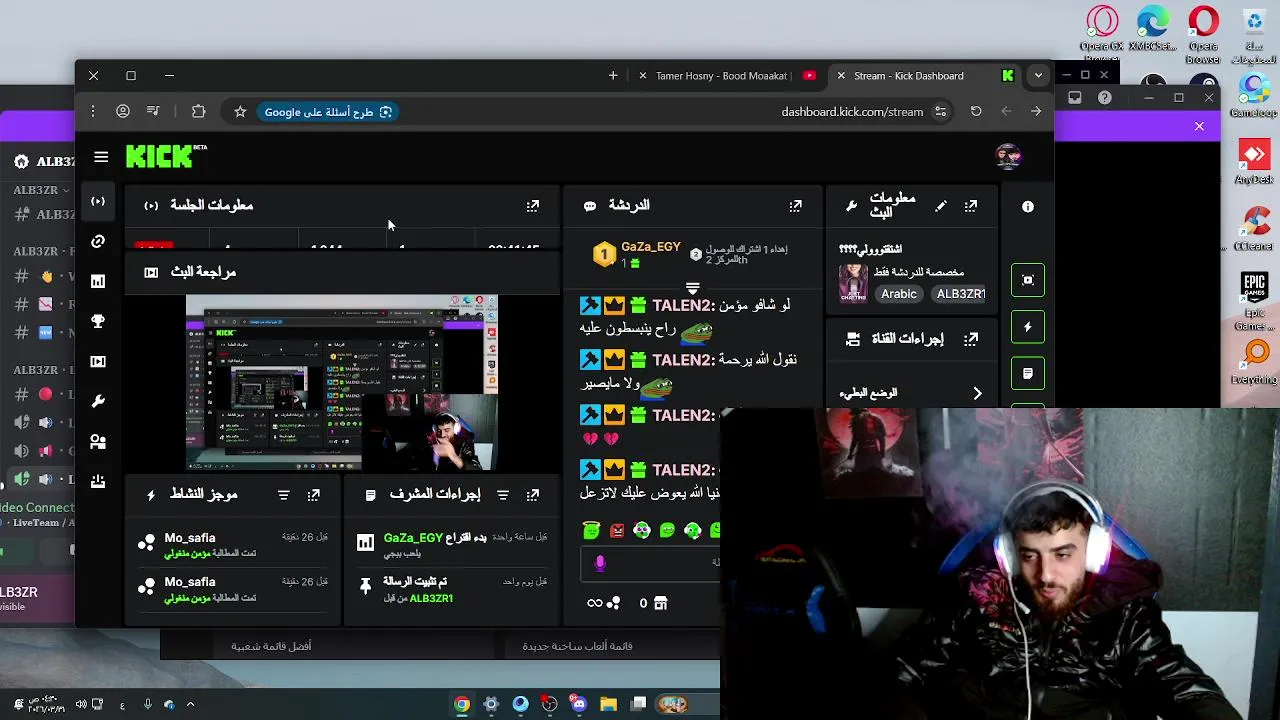The image size is (1280, 720).
Task: Click the help icon in background window
Action: (x=1104, y=98)
